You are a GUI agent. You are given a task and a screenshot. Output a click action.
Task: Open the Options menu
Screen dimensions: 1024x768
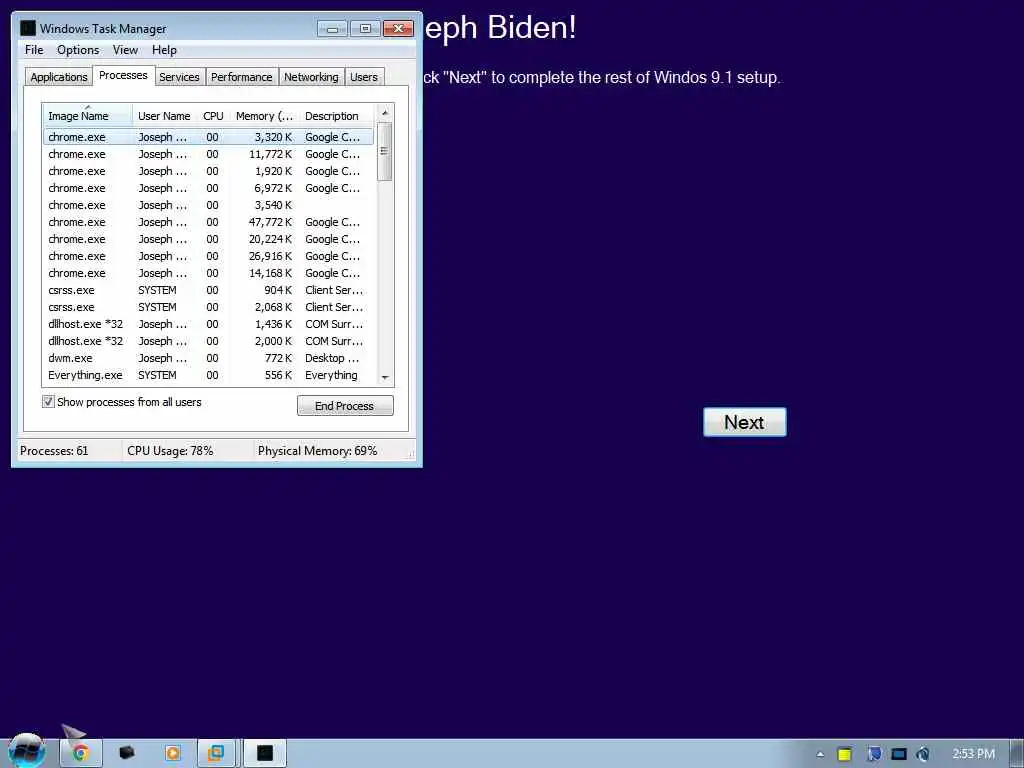78,50
